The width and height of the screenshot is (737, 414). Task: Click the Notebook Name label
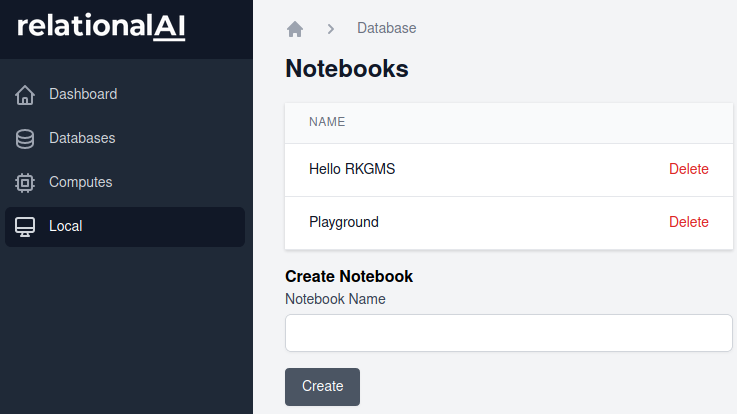(x=335, y=299)
